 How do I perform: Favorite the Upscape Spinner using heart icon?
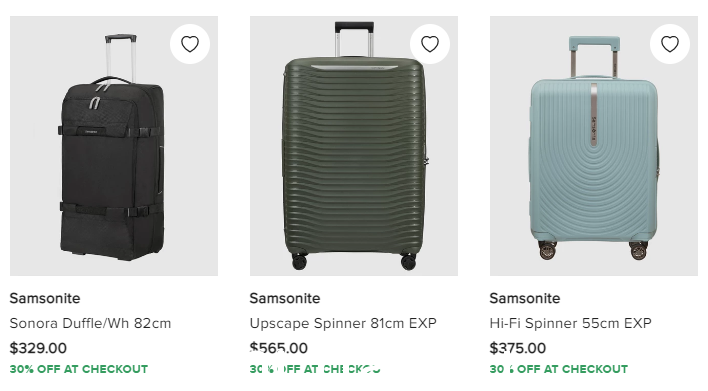click(430, 44)
